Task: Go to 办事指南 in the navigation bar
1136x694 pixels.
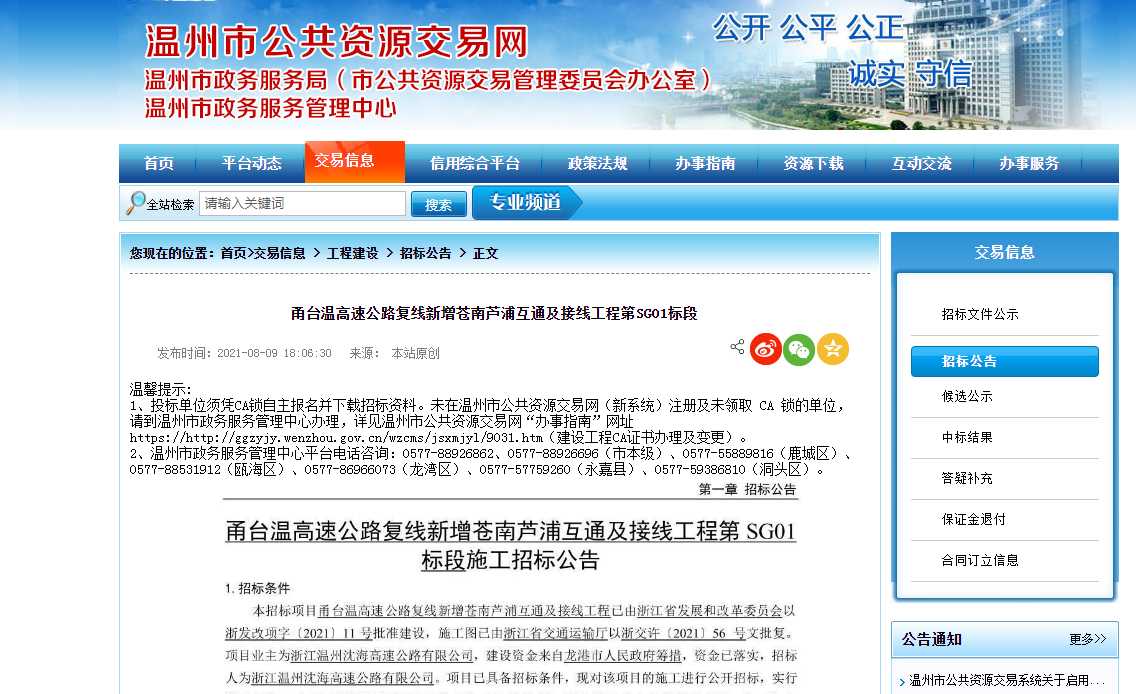Action: click(705, 163)
